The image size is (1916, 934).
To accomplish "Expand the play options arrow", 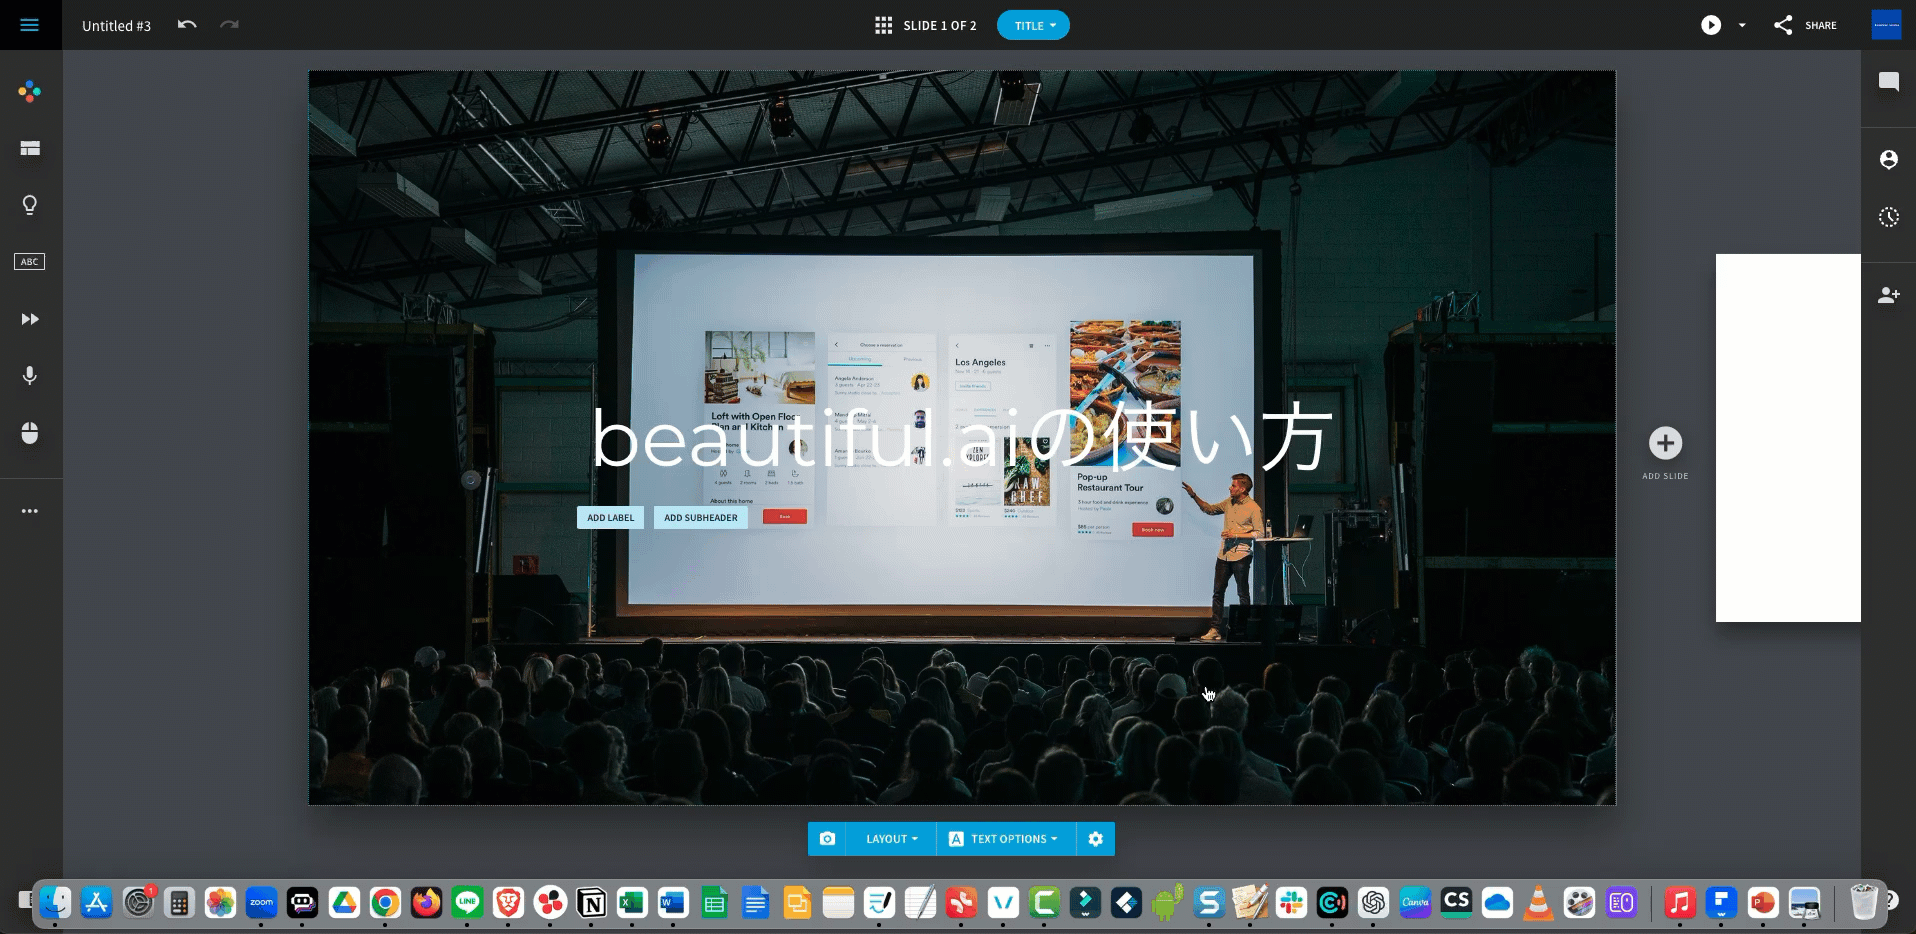I will [1742, 25].
